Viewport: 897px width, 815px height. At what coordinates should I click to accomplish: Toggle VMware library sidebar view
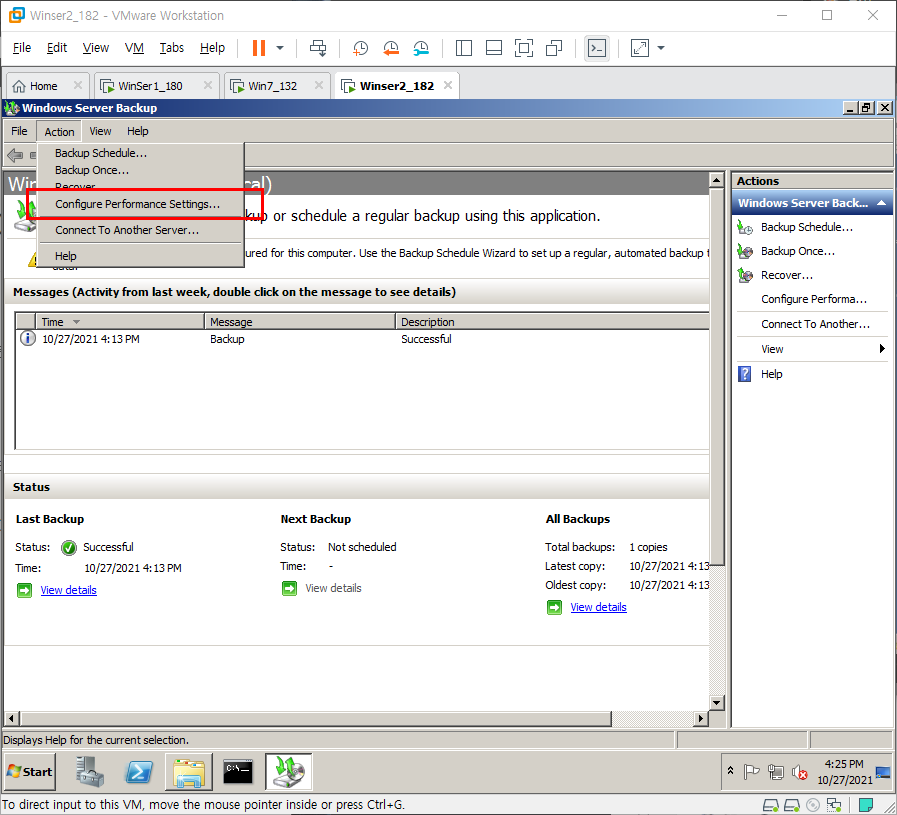[464, 48]
